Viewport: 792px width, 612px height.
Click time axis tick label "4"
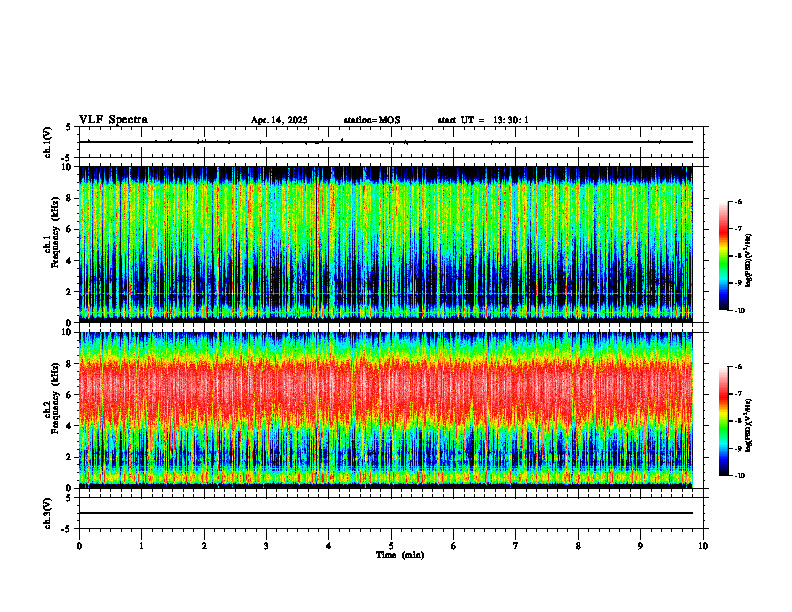point(329,546)
